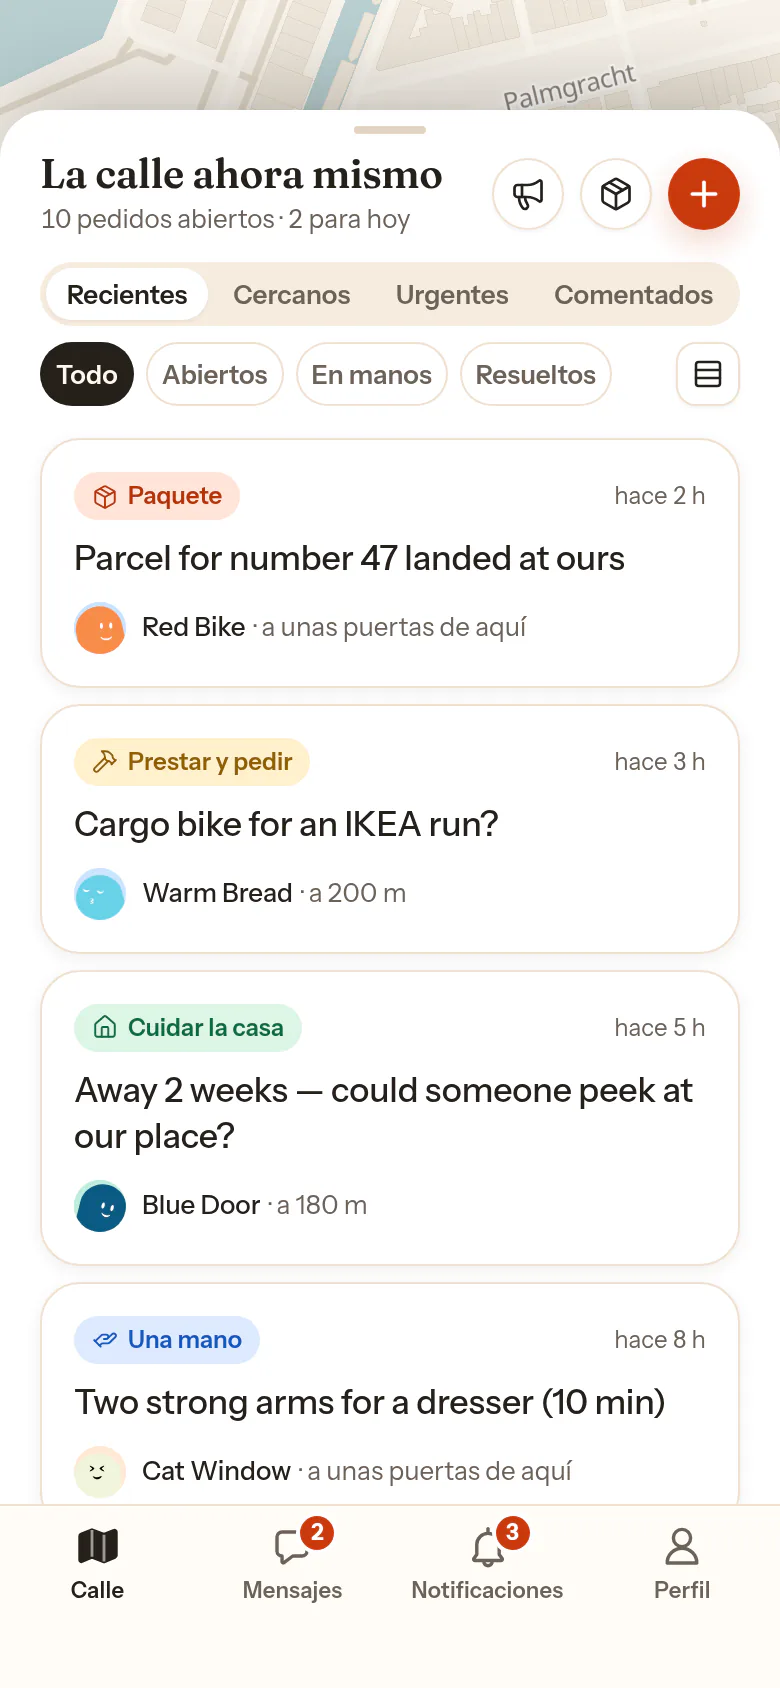
Task: Select the Abiertos filter chip
Action: tap(215, 374)
